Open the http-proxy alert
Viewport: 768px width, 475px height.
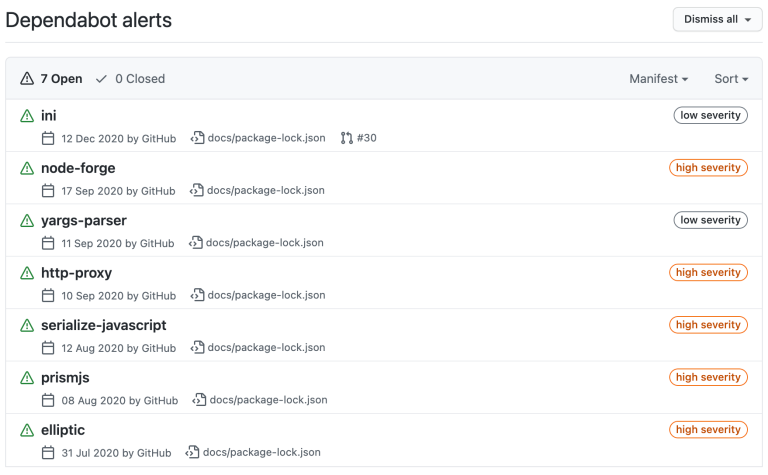(x=76, y=273)
